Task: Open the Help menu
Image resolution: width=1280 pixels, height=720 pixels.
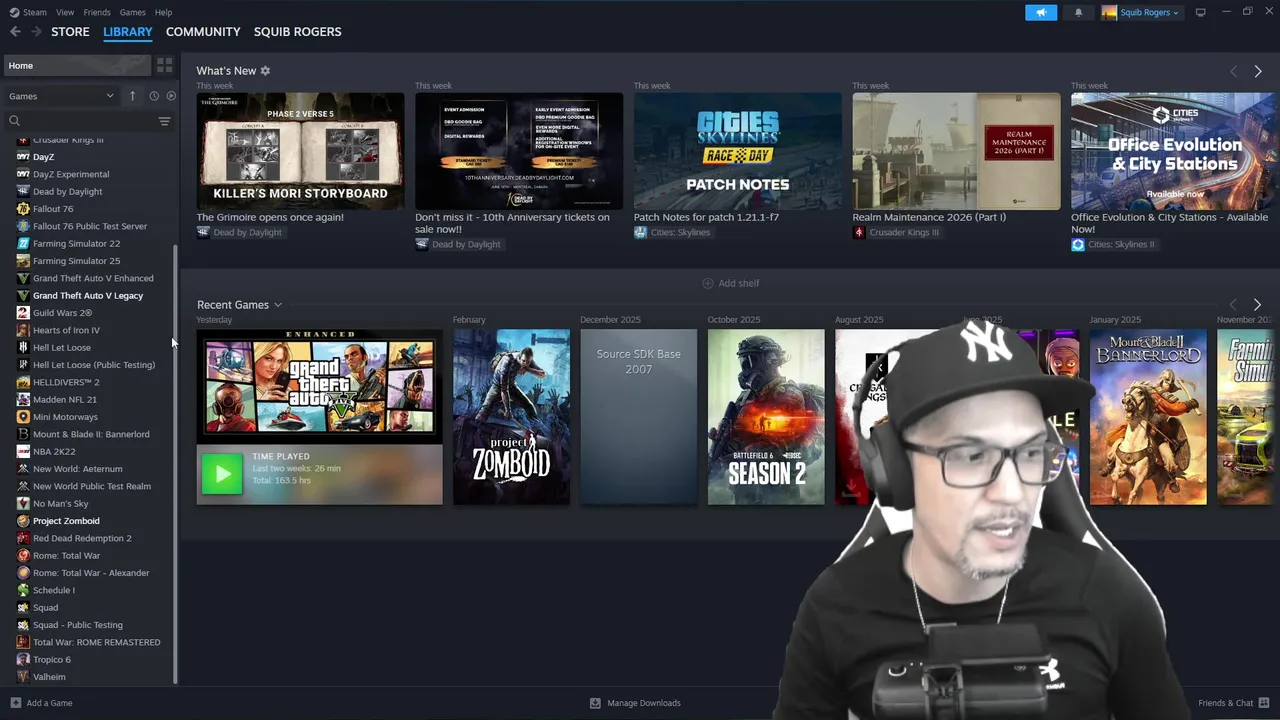Action: coord(163,12)
